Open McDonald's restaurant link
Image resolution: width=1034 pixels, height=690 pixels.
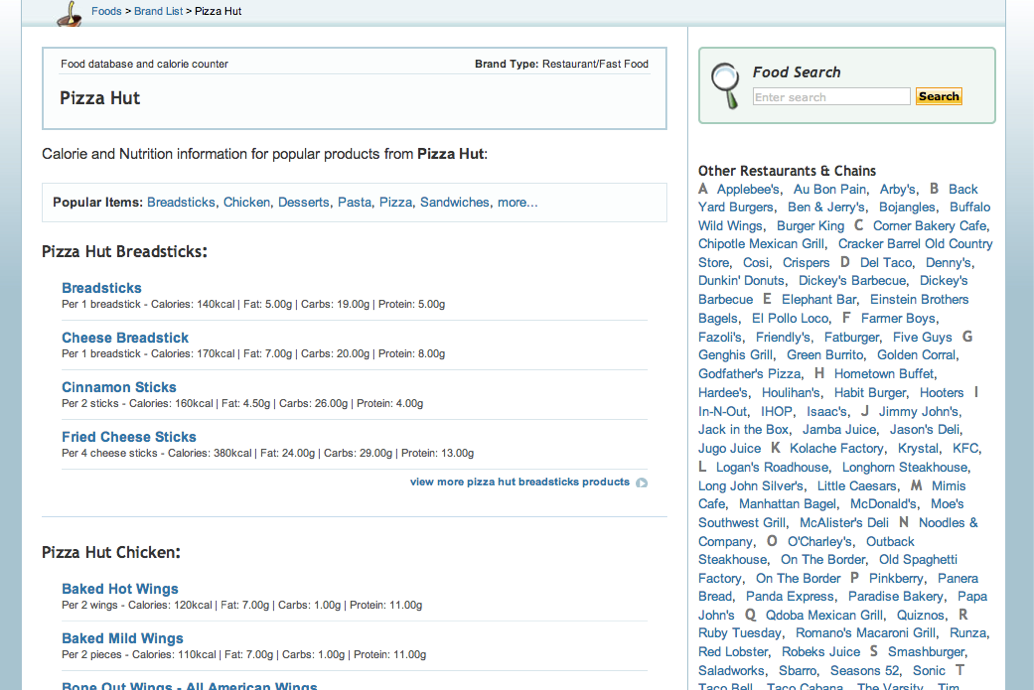(x=884, y=504)
